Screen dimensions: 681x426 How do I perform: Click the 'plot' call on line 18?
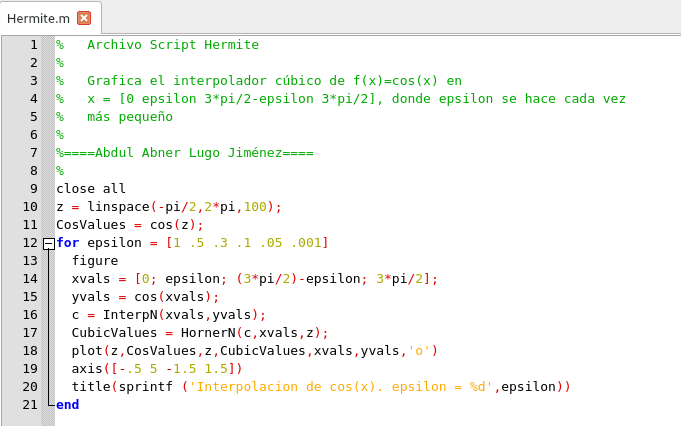pyautogui.click(x=87, y=351)
